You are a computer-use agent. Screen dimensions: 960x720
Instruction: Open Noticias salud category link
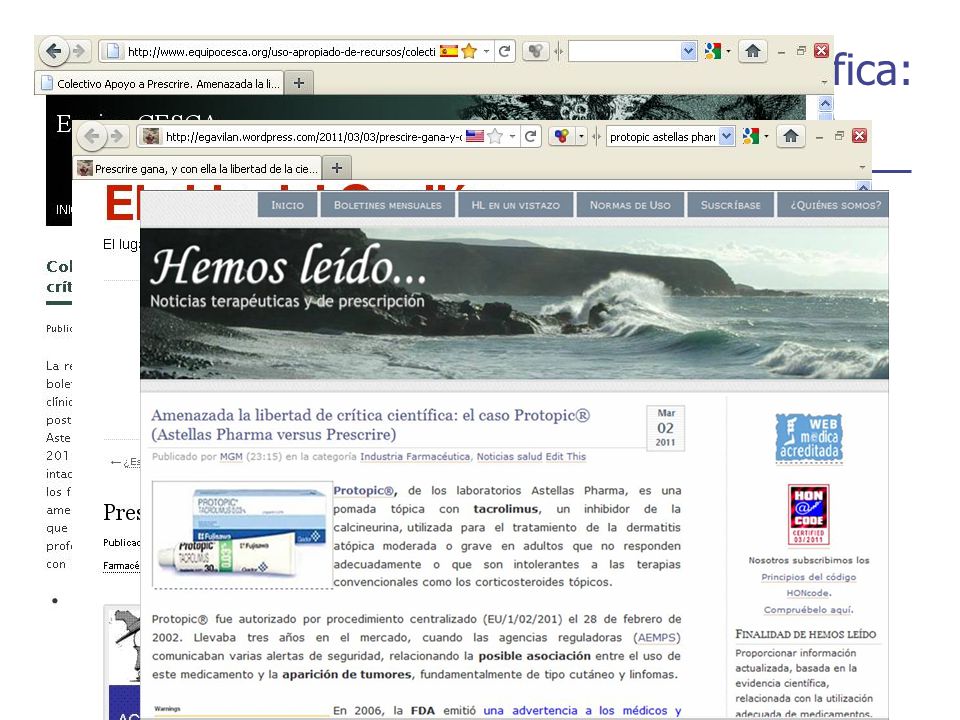click(x=509, y=457)
